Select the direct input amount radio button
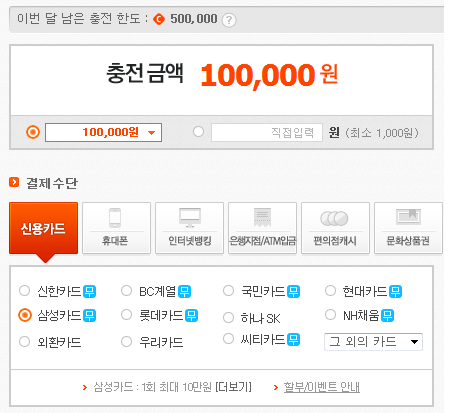Image resolution: width=453 pixels, height=413 pixels. pyautogui.click(x=198, y=132)
